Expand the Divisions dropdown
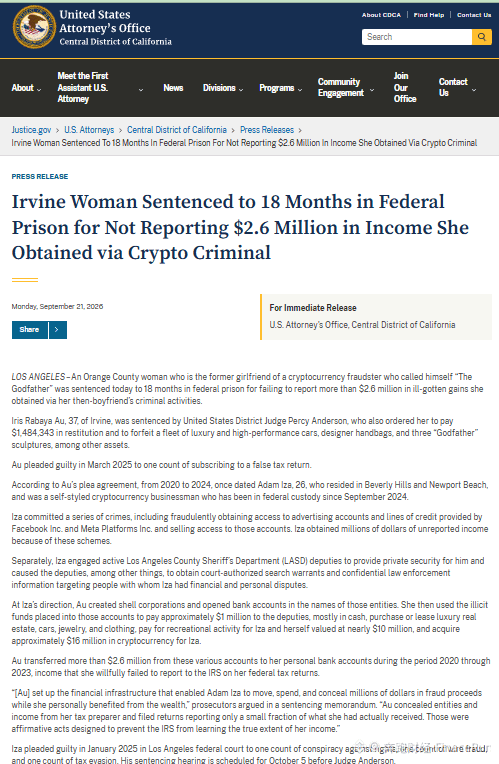 point(223,88)
